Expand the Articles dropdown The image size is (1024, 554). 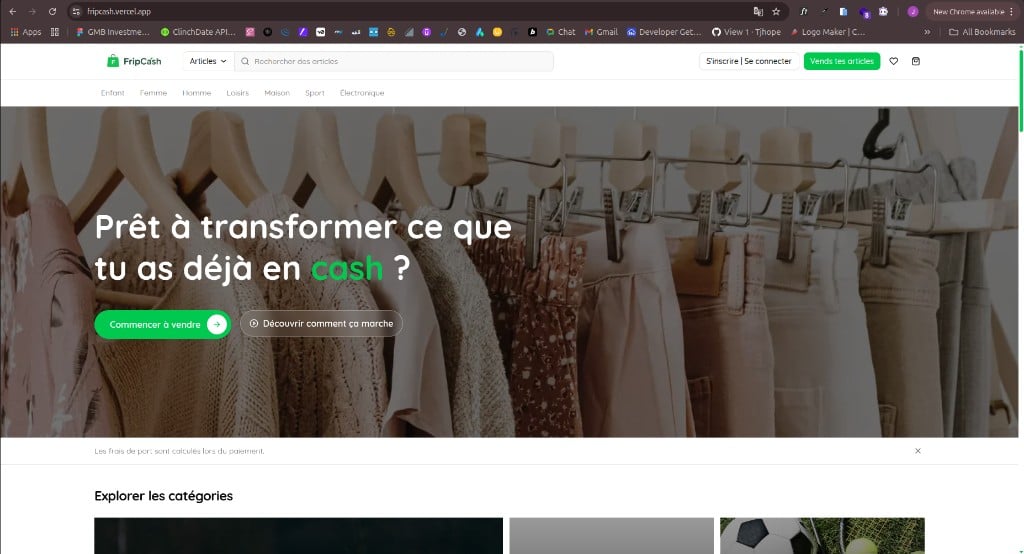coord(208,61)
